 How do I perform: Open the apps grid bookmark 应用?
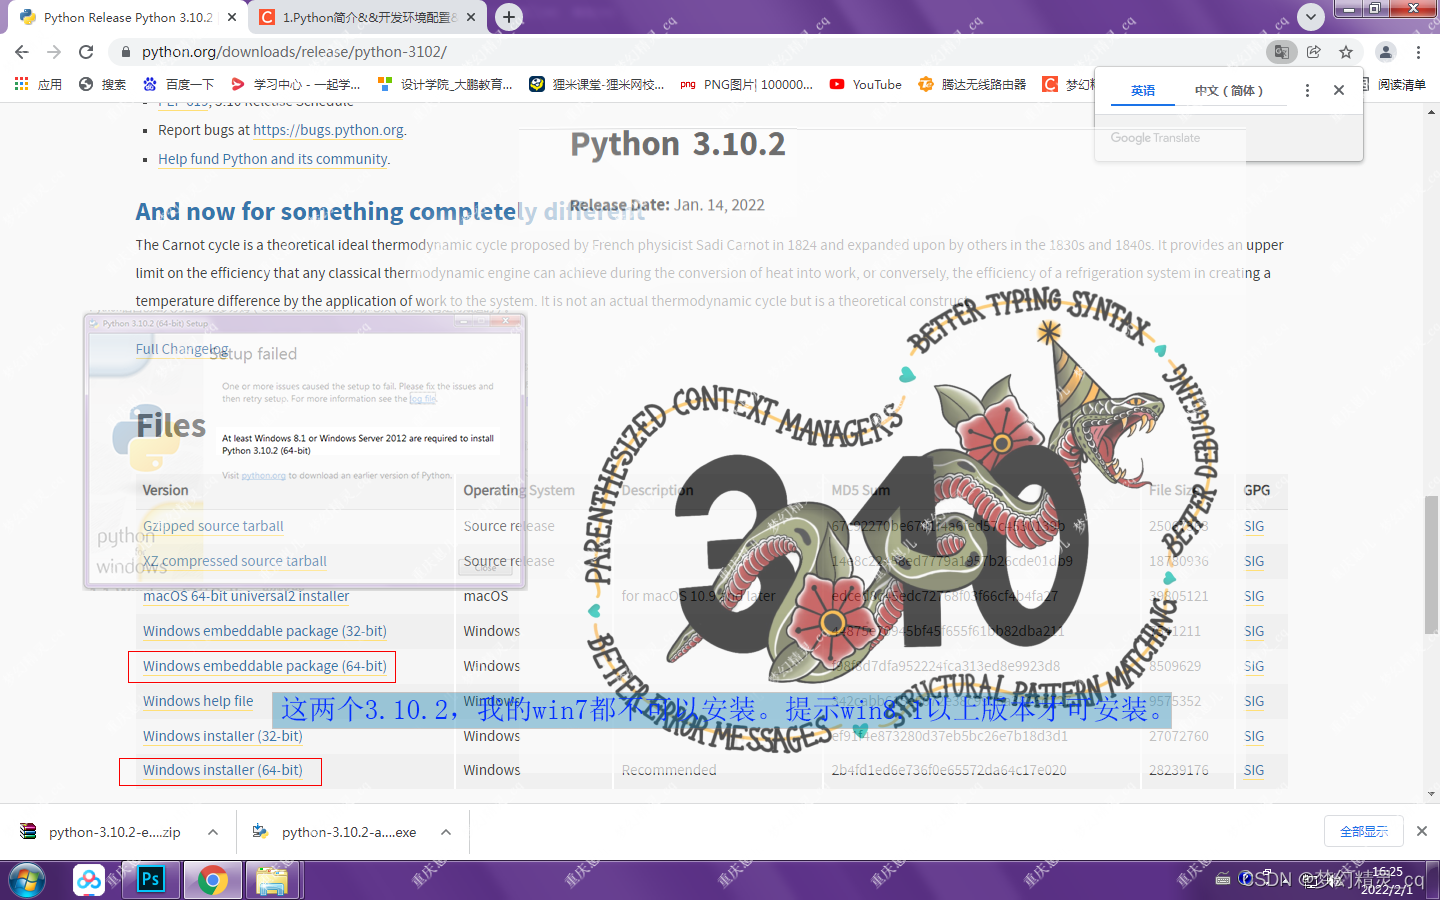38,84
